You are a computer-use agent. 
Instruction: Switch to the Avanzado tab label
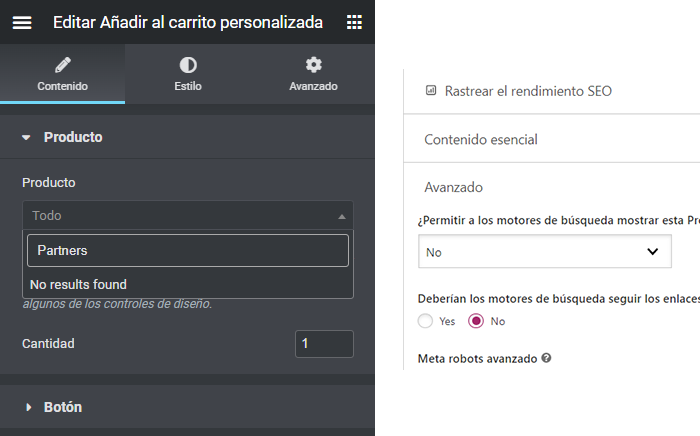pos(313,86)
